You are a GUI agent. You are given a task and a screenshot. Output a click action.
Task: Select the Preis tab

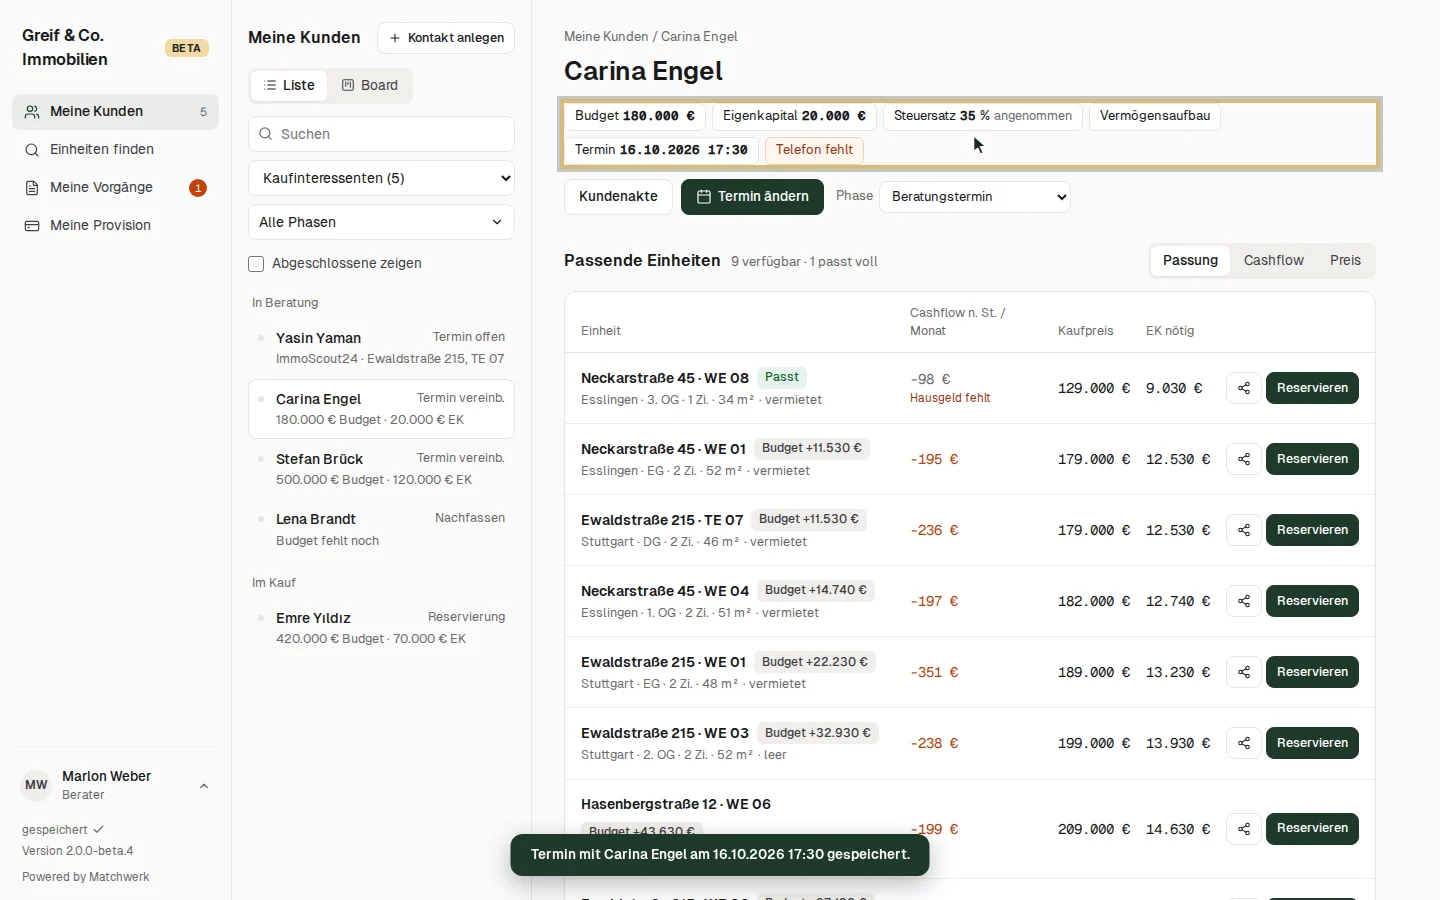pyautogui.click(x=1345, y=261)
